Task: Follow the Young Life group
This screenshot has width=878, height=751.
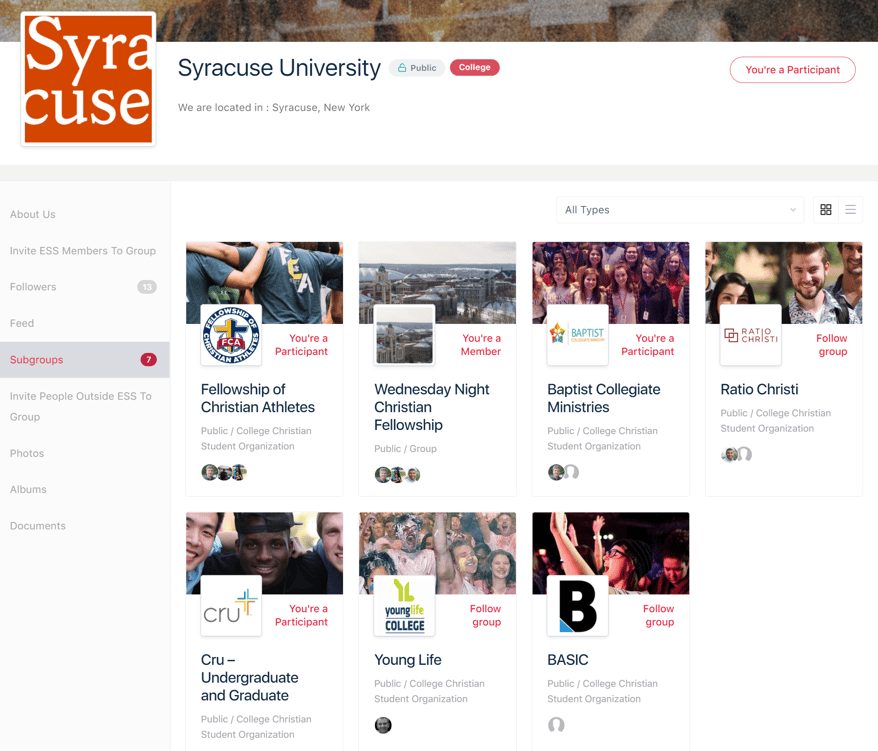Action: coord(485,615)
